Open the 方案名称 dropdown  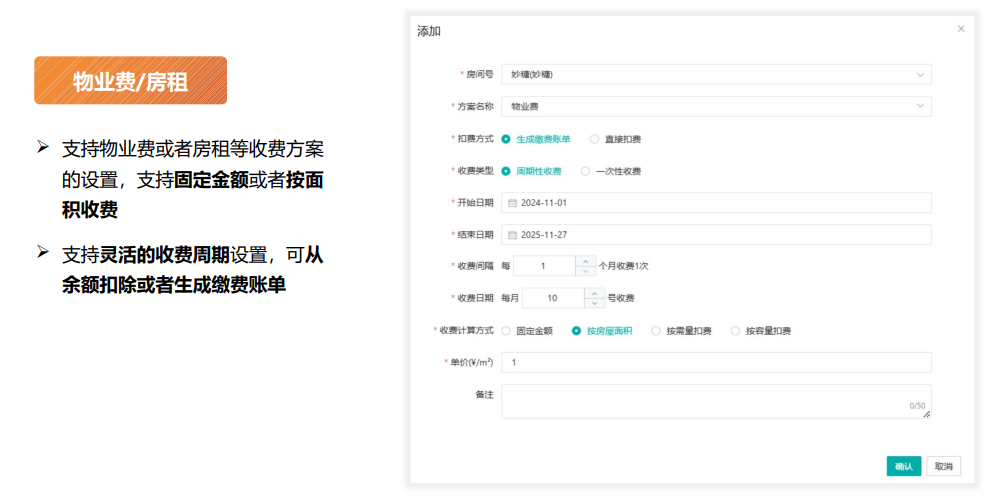pos(716,106)
